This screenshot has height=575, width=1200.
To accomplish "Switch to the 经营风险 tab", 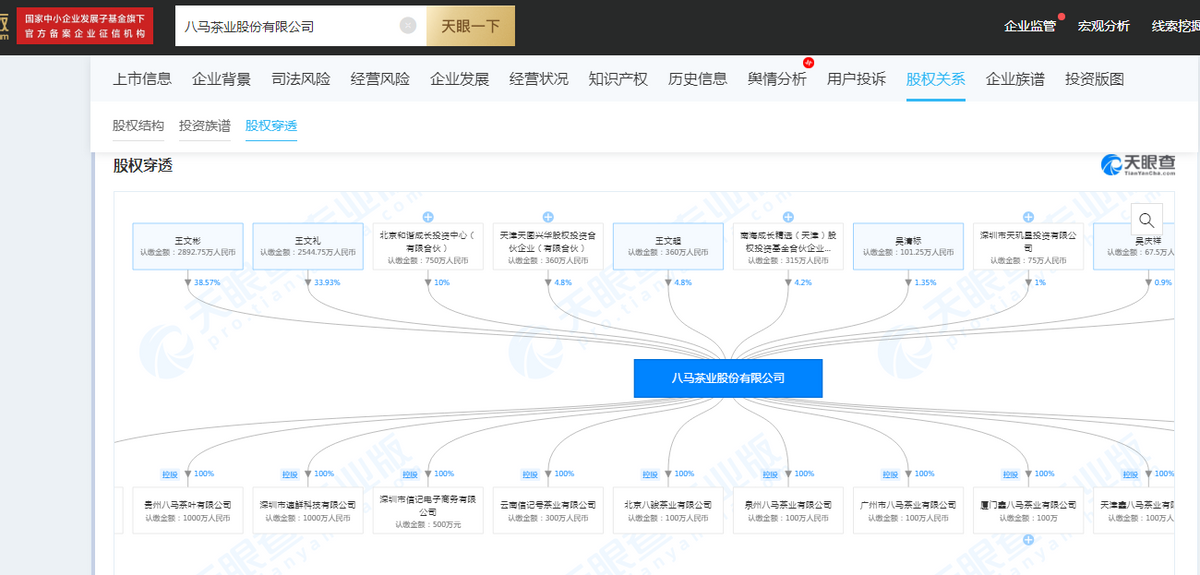I will click(380, 79).
